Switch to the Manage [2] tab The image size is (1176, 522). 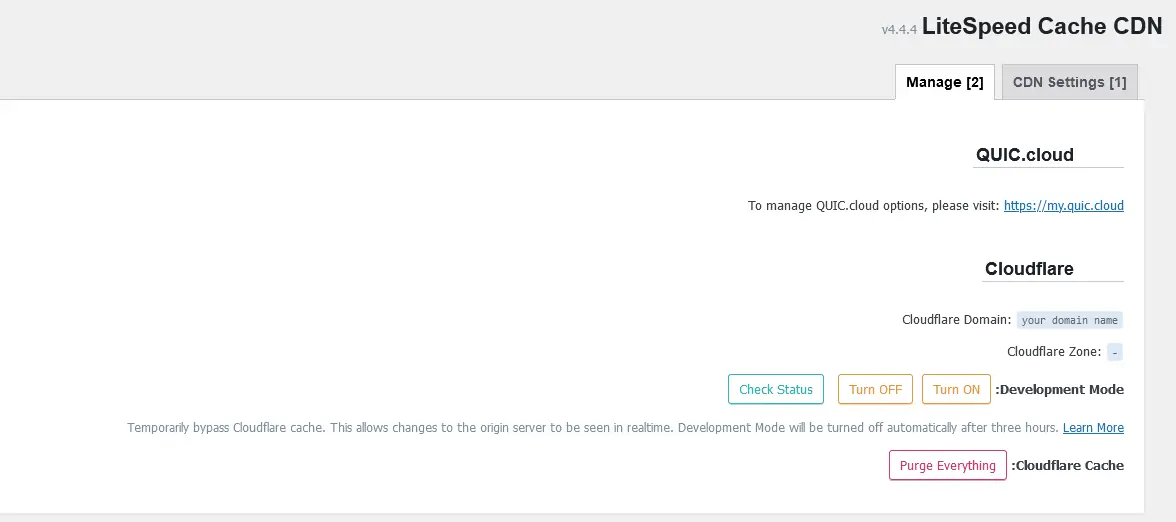944,82
